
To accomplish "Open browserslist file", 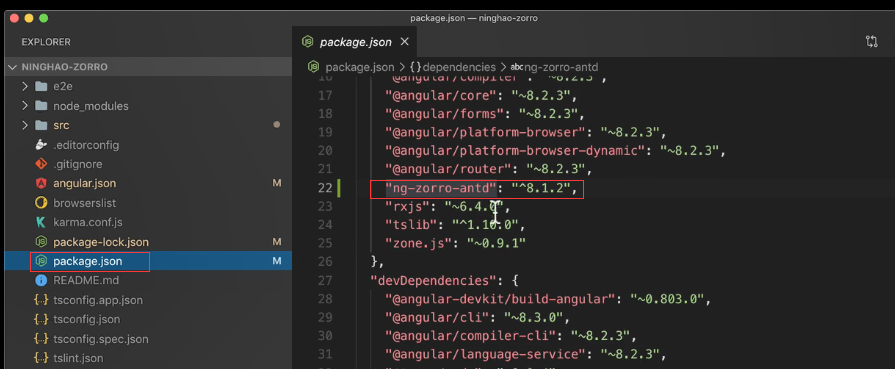I will click(x=84, y=203).
